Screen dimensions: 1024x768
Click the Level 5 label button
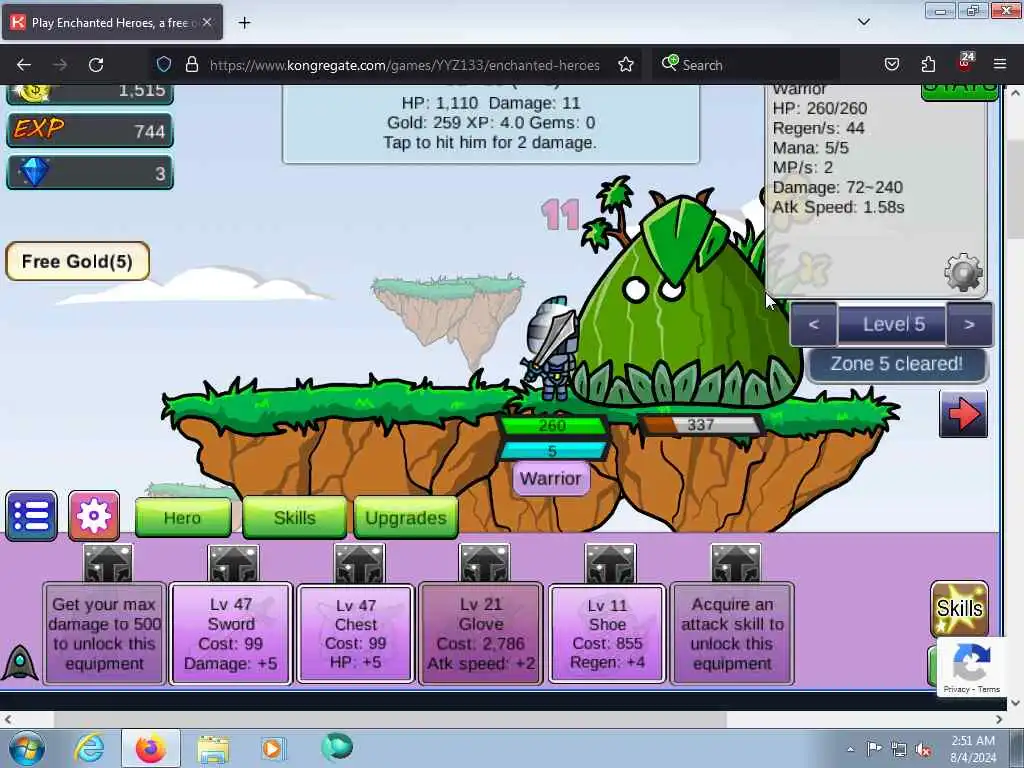892,324
